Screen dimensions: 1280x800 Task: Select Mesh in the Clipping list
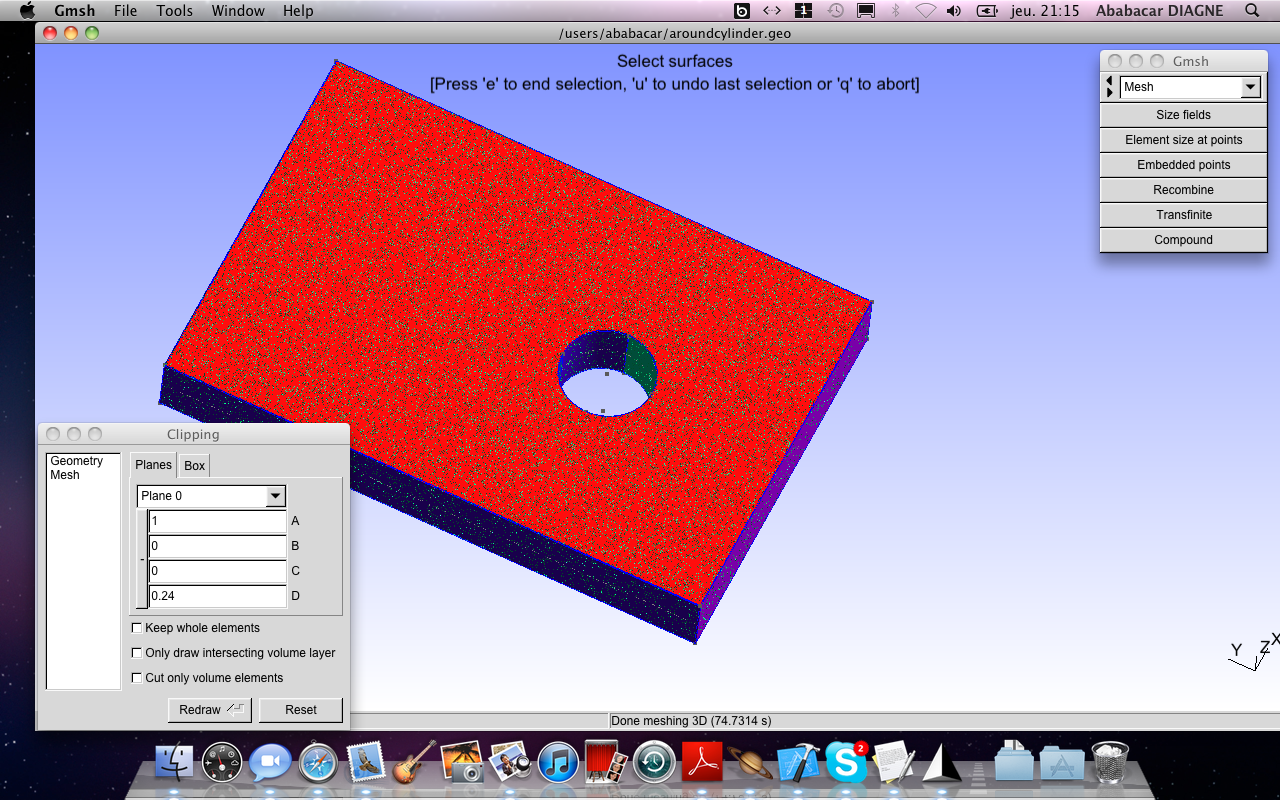click(x=65, y=475)
